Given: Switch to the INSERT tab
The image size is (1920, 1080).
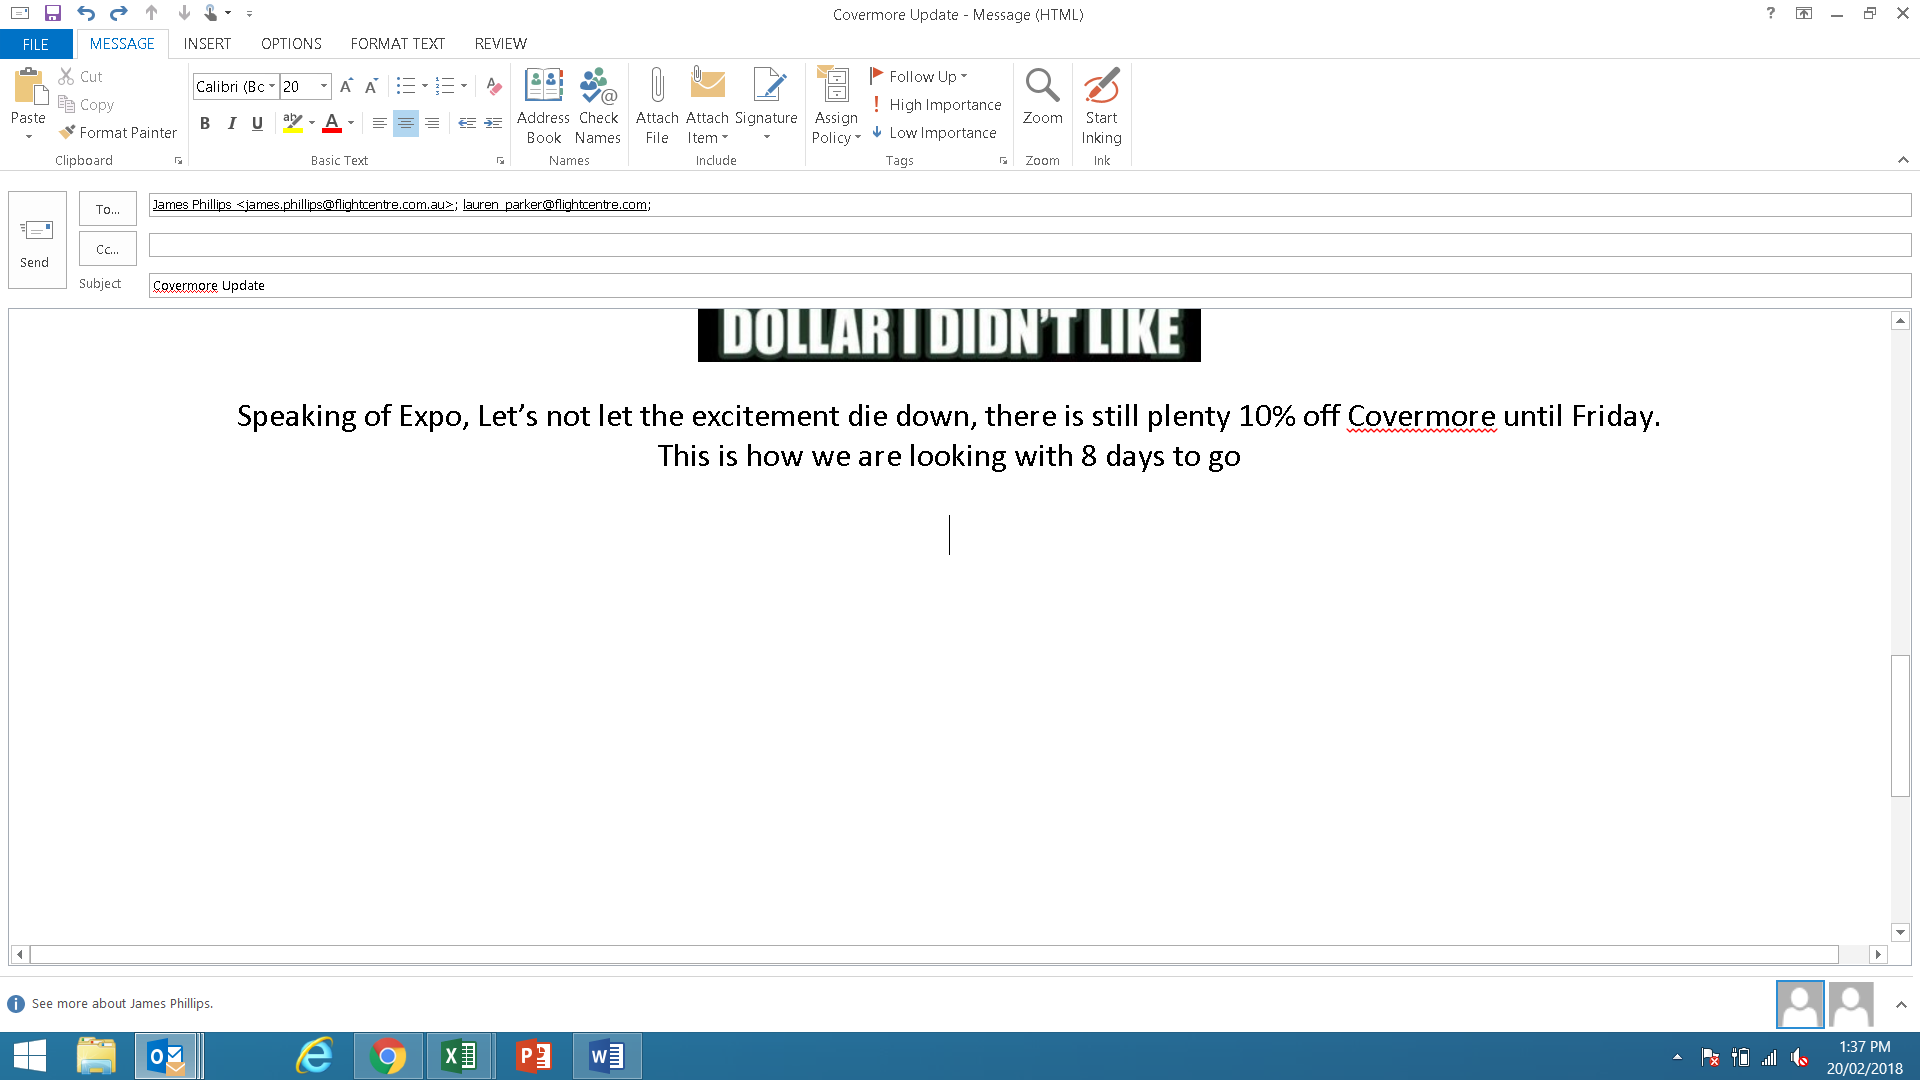Looking at the screenshot, I should tap(207, 44).
